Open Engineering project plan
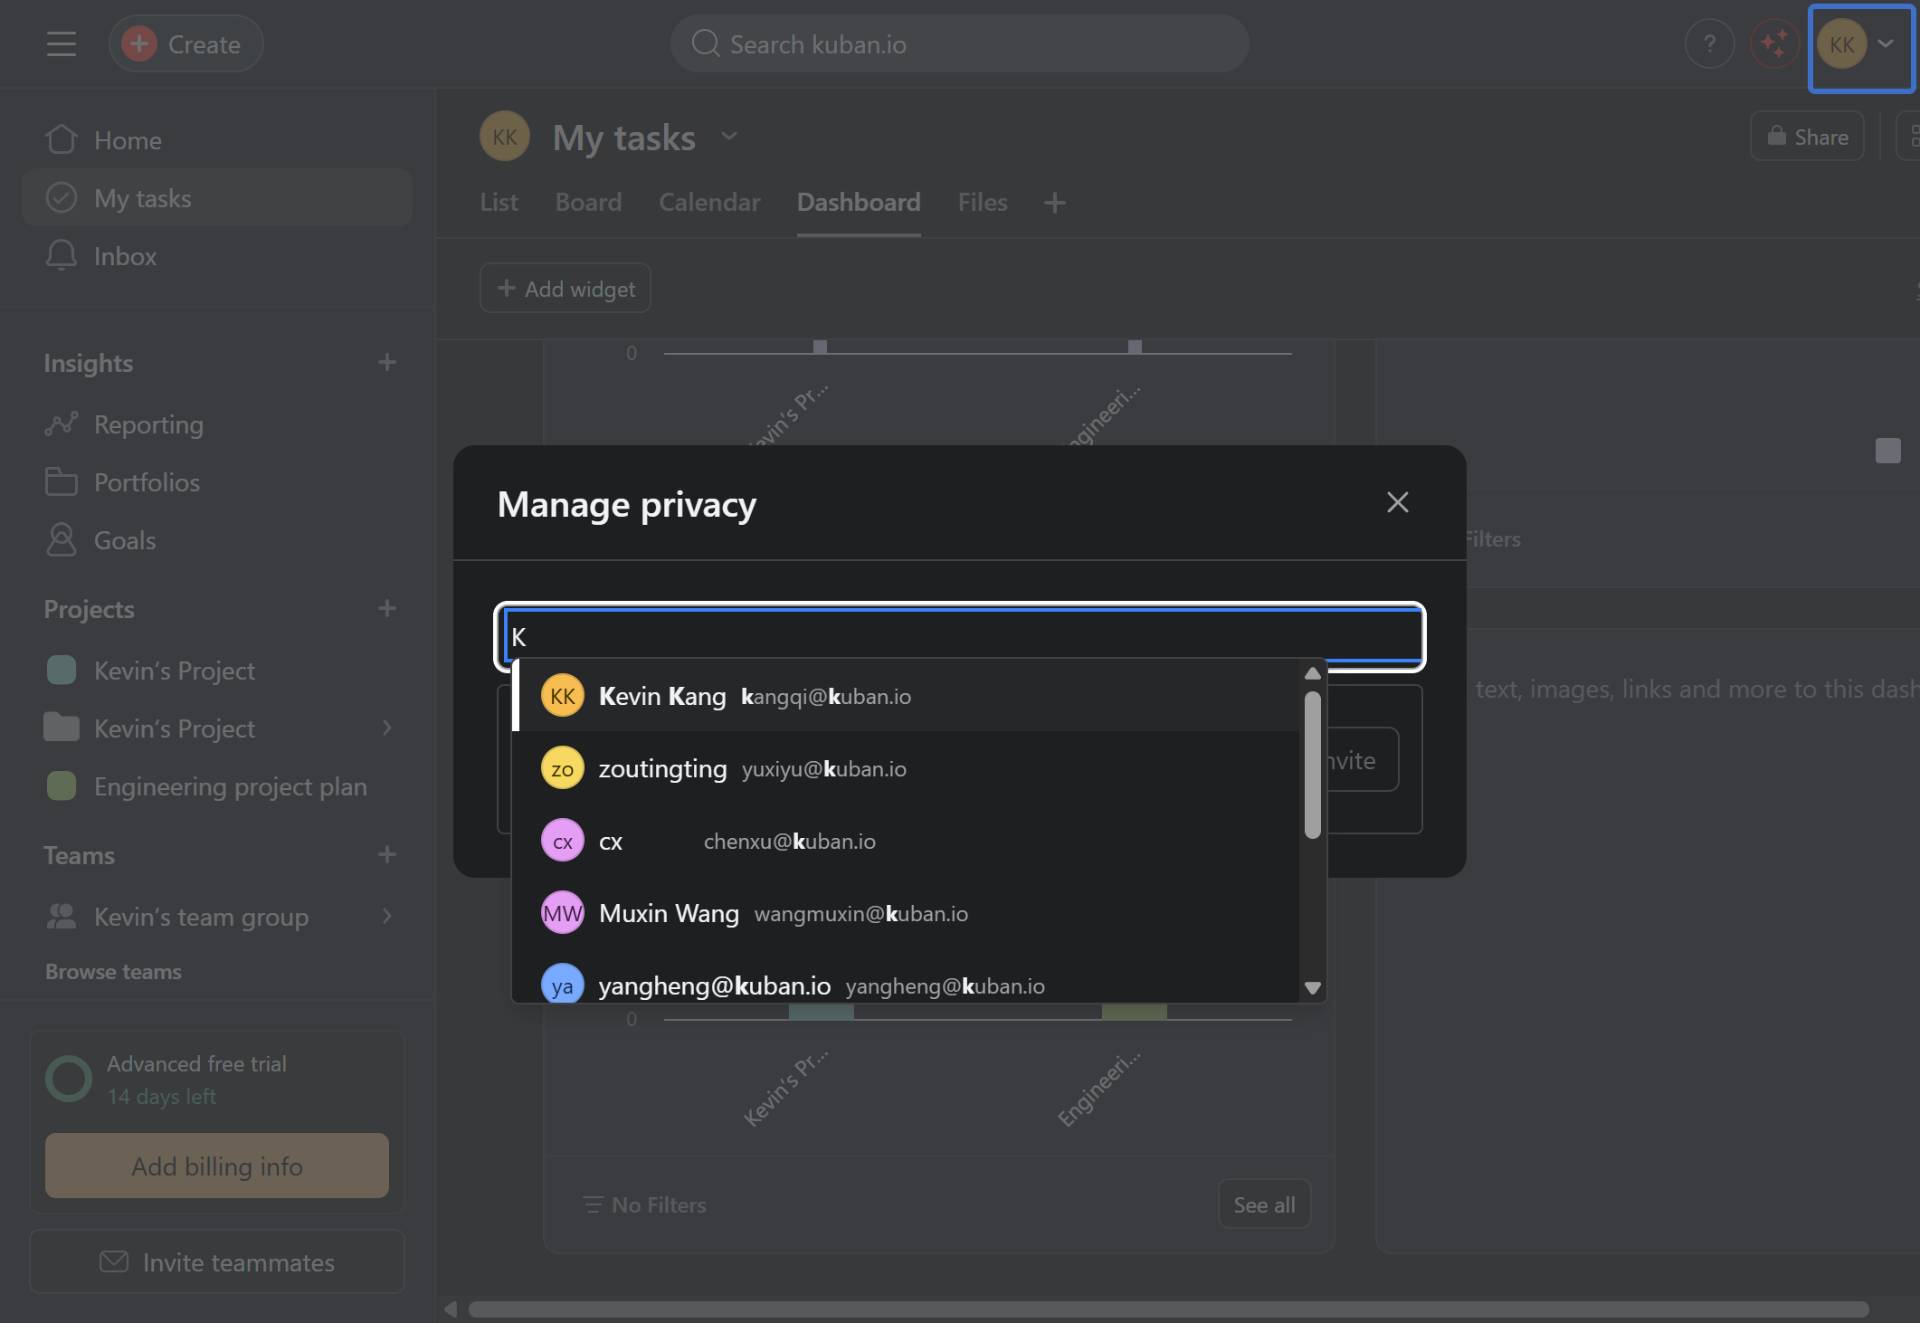 [217, 786]
